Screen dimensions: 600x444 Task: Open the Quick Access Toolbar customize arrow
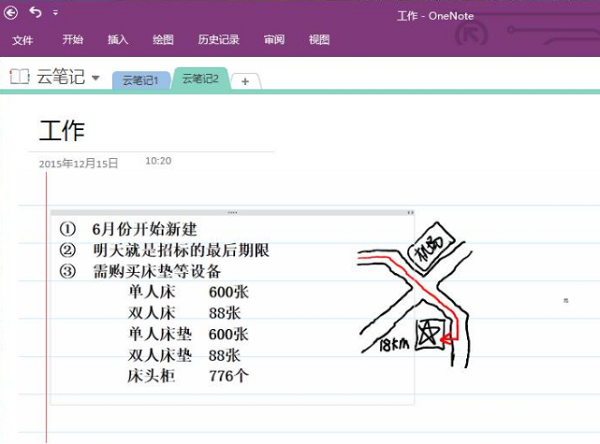coord(55,14)
